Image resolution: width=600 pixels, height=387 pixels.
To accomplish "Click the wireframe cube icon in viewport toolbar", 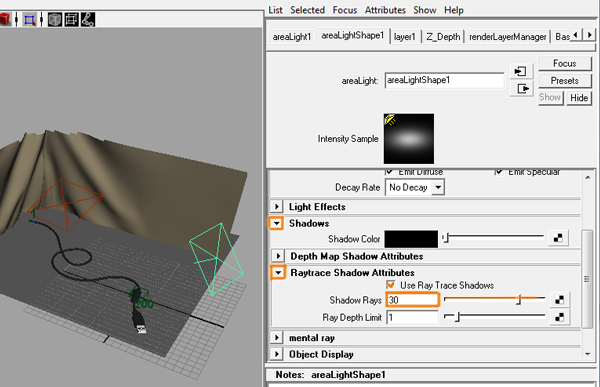I will (71, 19).
